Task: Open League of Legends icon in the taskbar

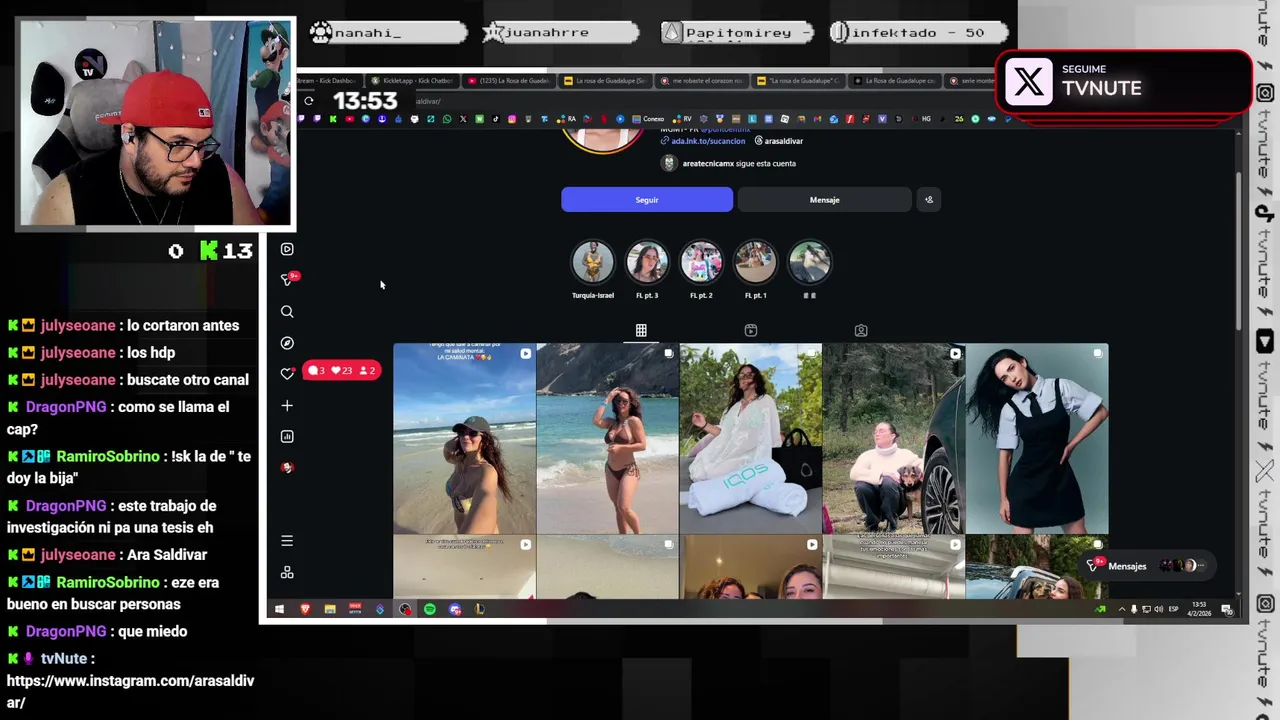Action: (480, 609)
